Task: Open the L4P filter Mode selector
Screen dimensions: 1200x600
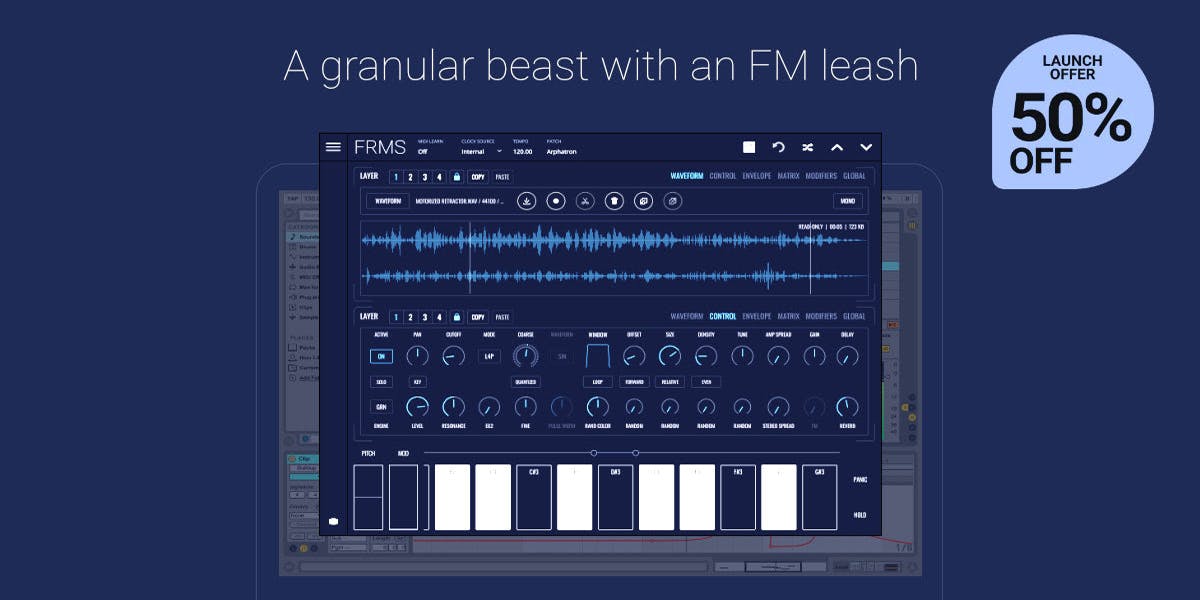Action: [489, 356]
